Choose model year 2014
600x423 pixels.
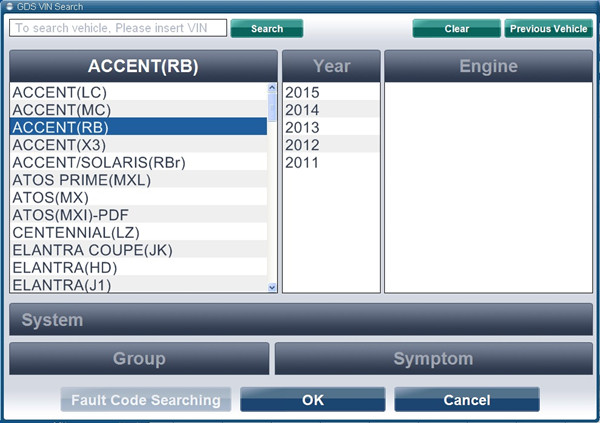pyautogui.click(x=331, y=109)
